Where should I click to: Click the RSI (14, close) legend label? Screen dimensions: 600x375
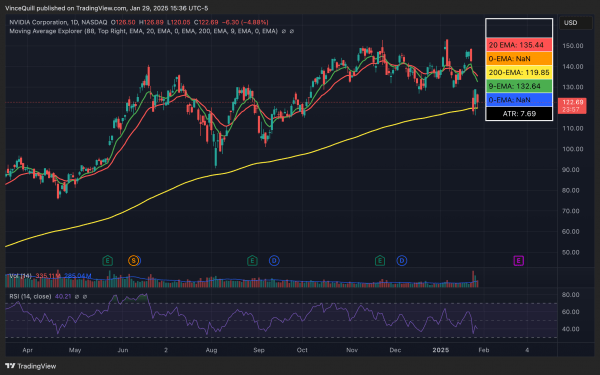click(30, 297)
